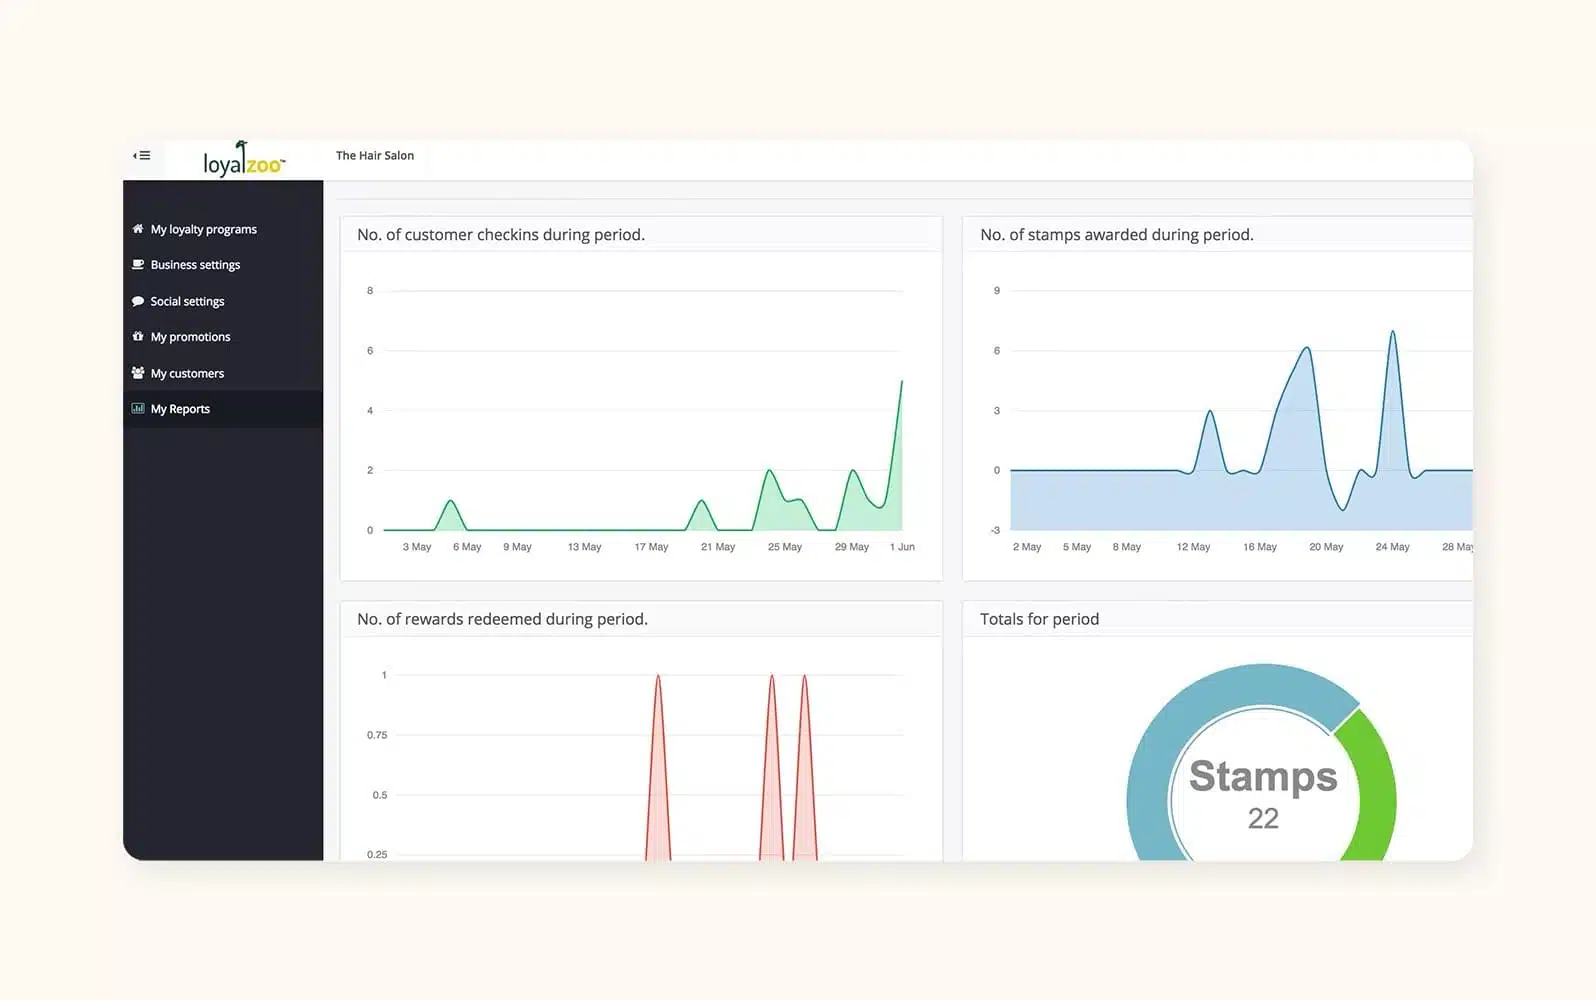1596x1000 pixels.
Task: Click the rewards redeemed chart title
Action: coord(502,619)
